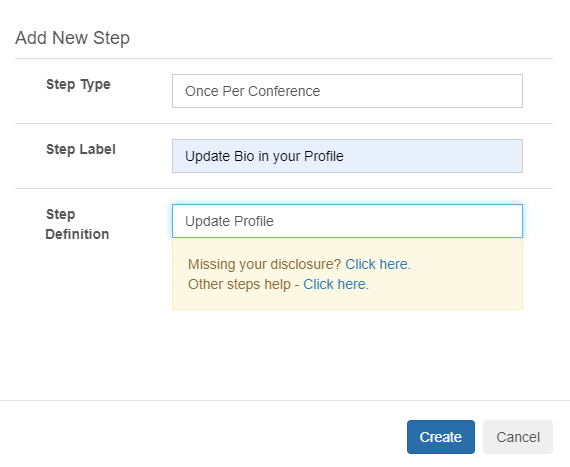The width and height of the screenshot is (570, 467).
Task: Open the Step Type dropdown
Action: (347, 91)
